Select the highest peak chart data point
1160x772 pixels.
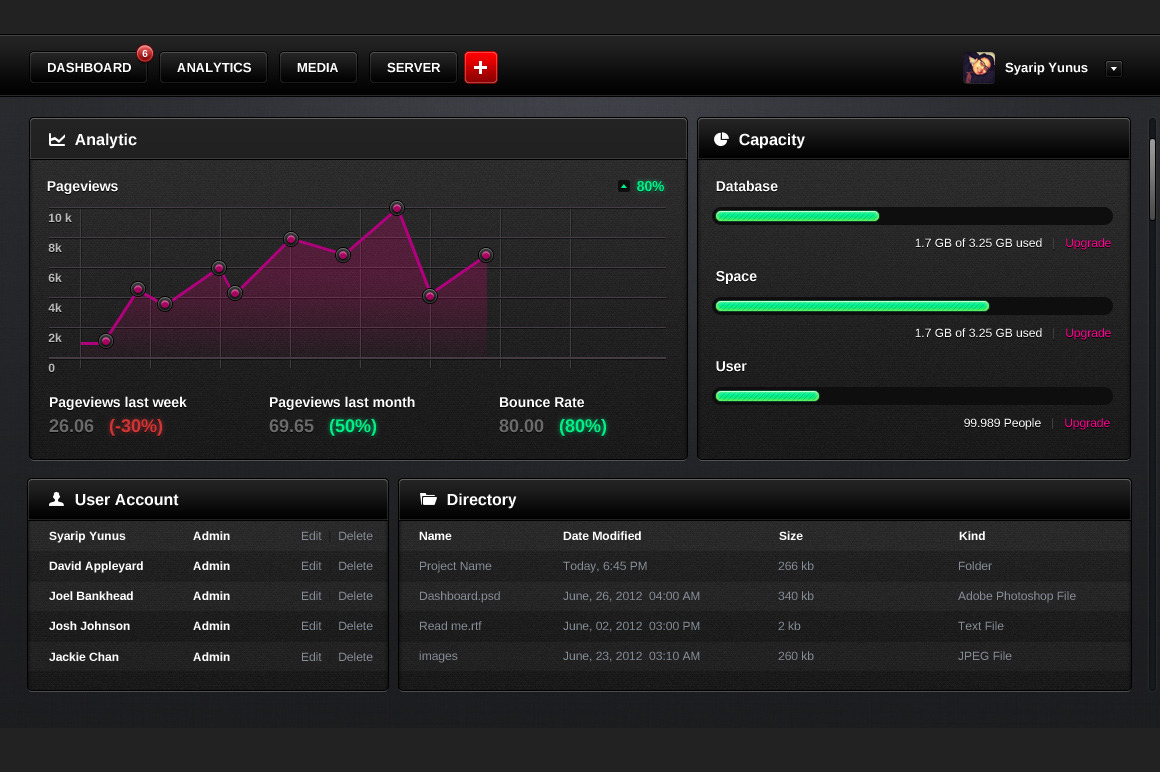[x=397, y=208]
